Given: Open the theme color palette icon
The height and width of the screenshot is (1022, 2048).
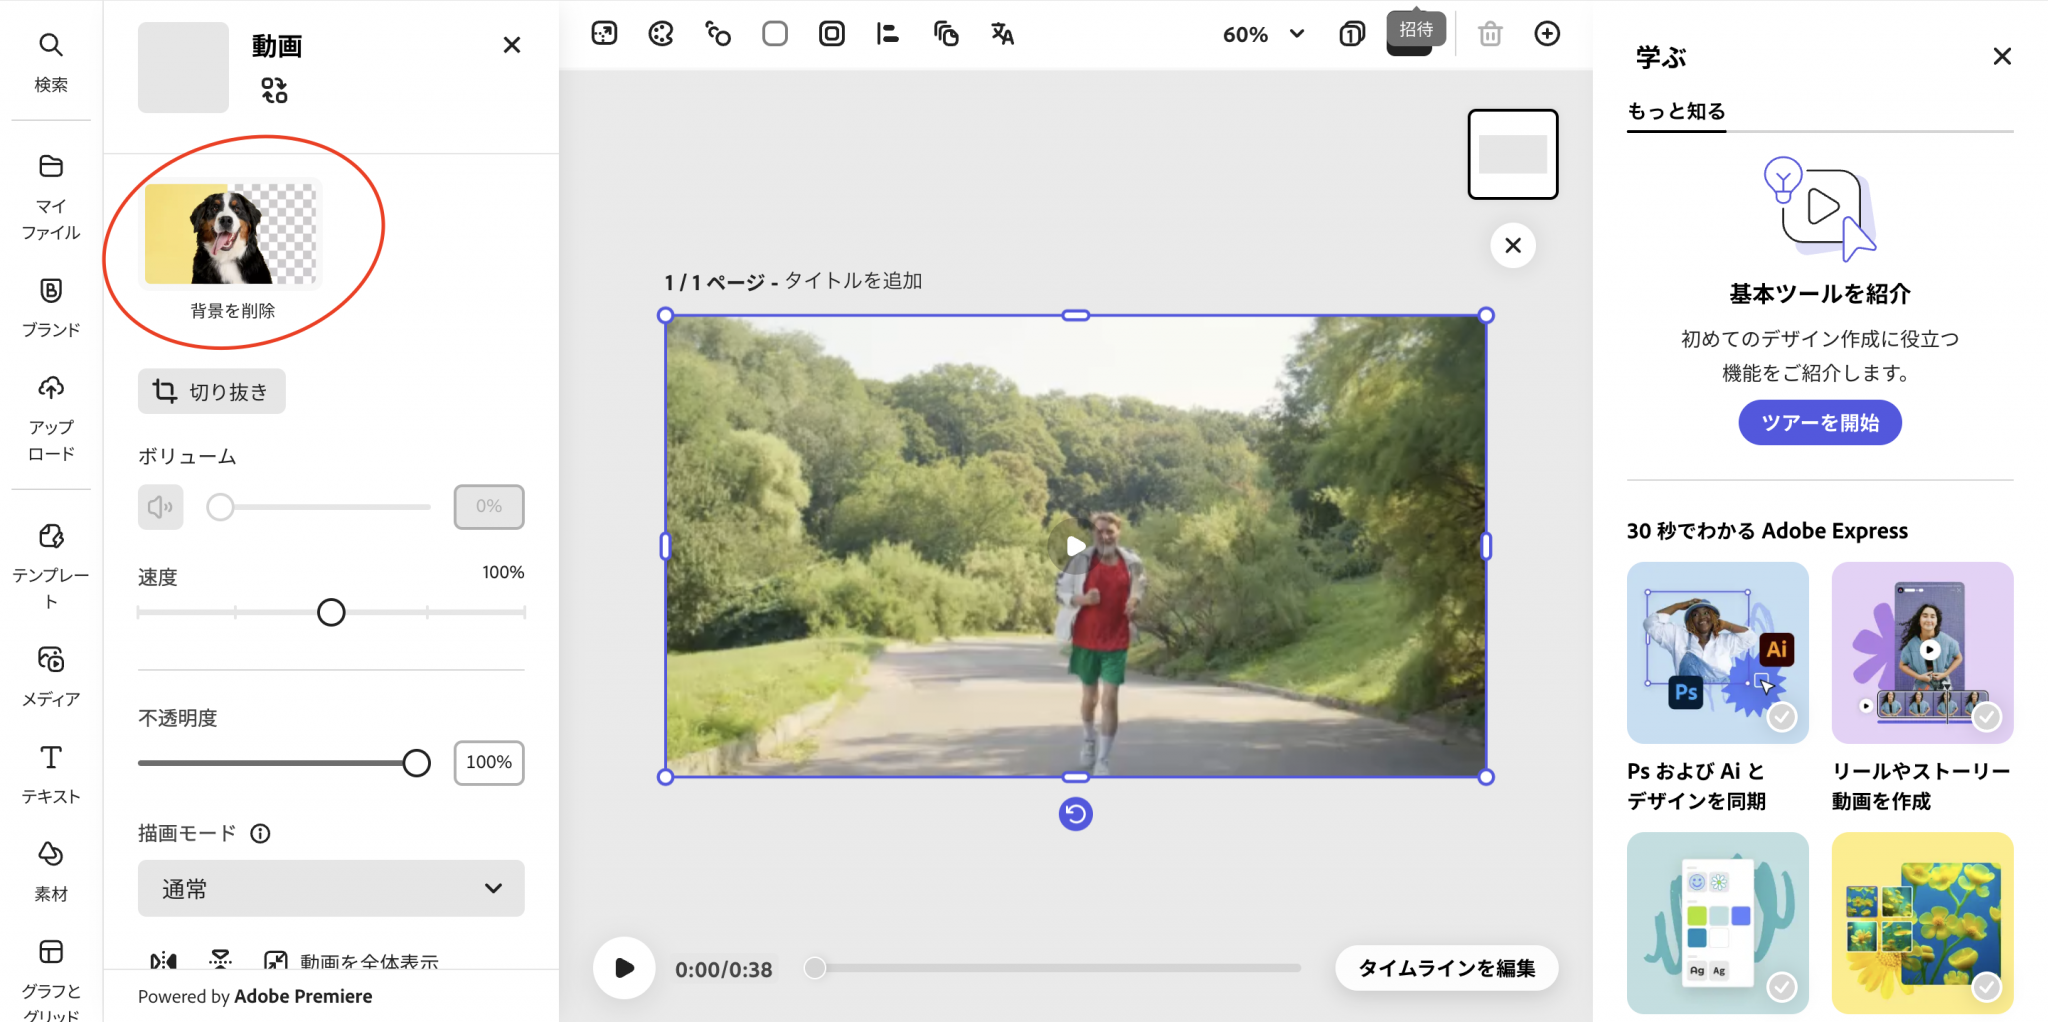Looking at the screenshot, I should [x=661, y=34].
